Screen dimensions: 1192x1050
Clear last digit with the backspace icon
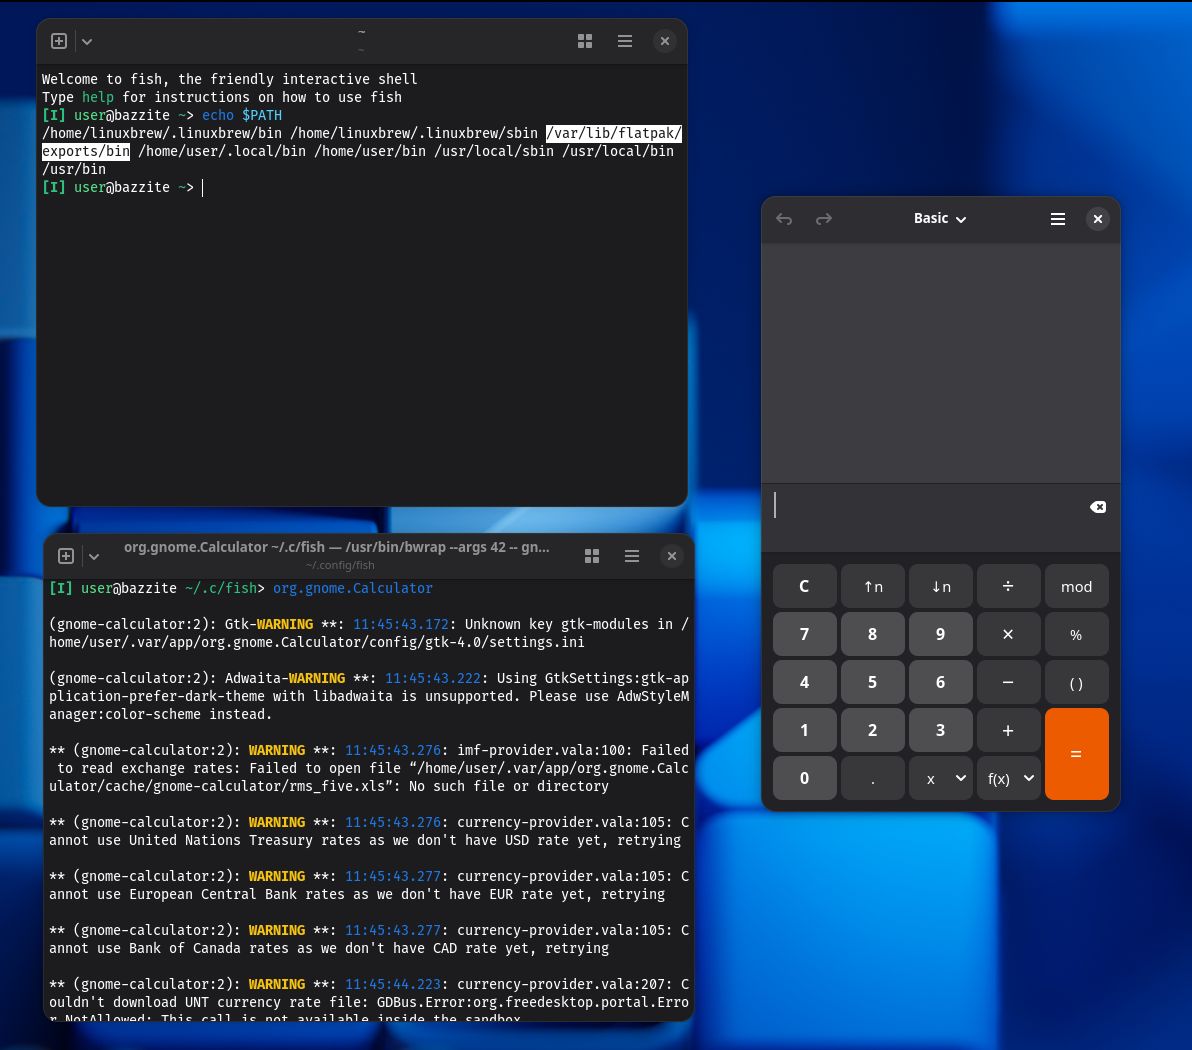[x=1097, y=507]
